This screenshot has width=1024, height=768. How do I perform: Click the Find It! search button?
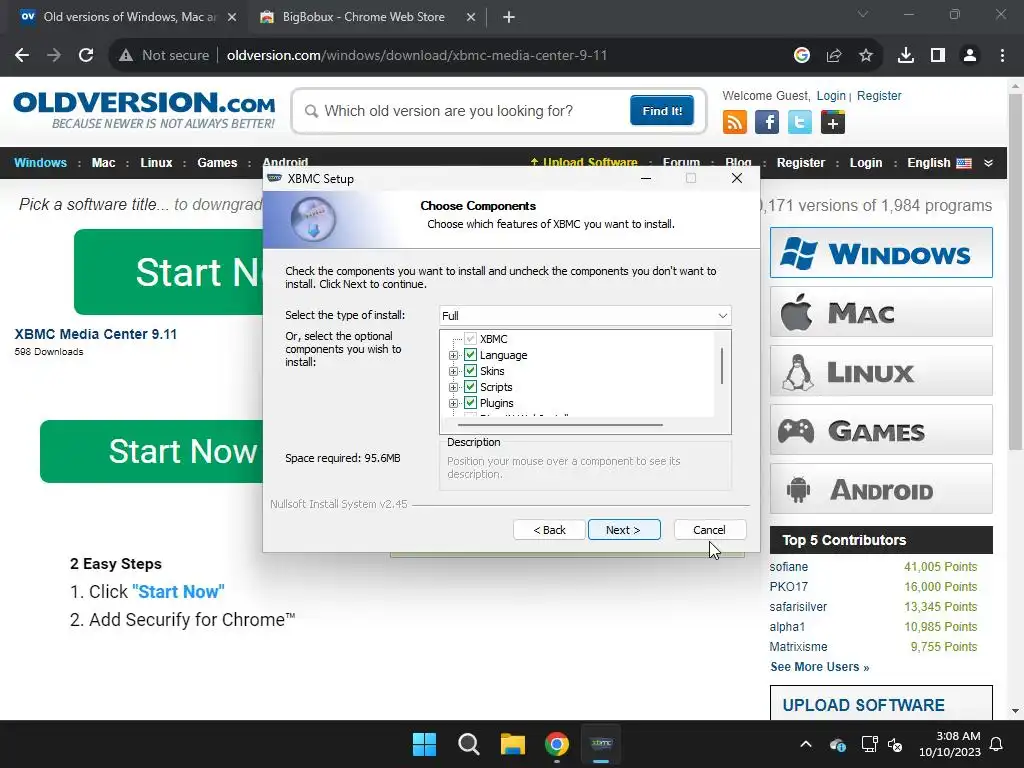point(662,110)
